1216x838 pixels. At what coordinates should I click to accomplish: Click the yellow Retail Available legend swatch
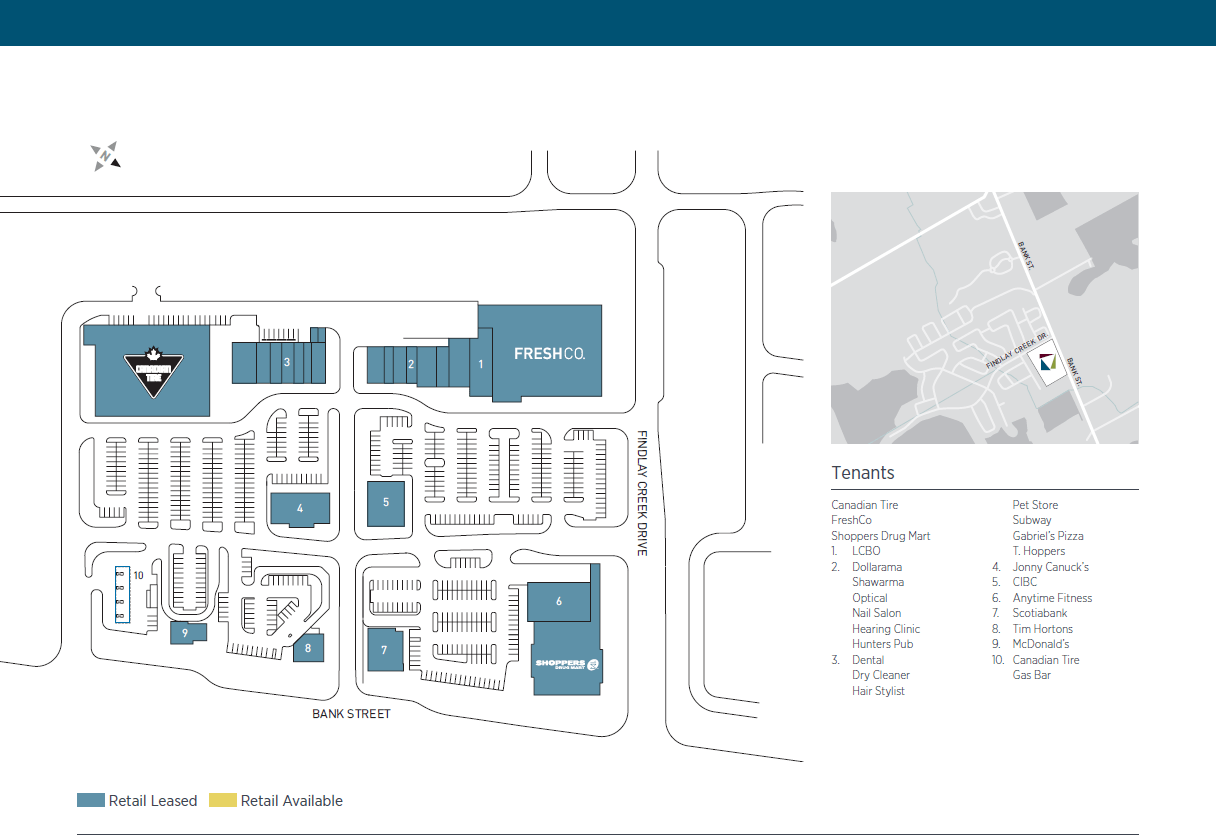coord(223,800)
